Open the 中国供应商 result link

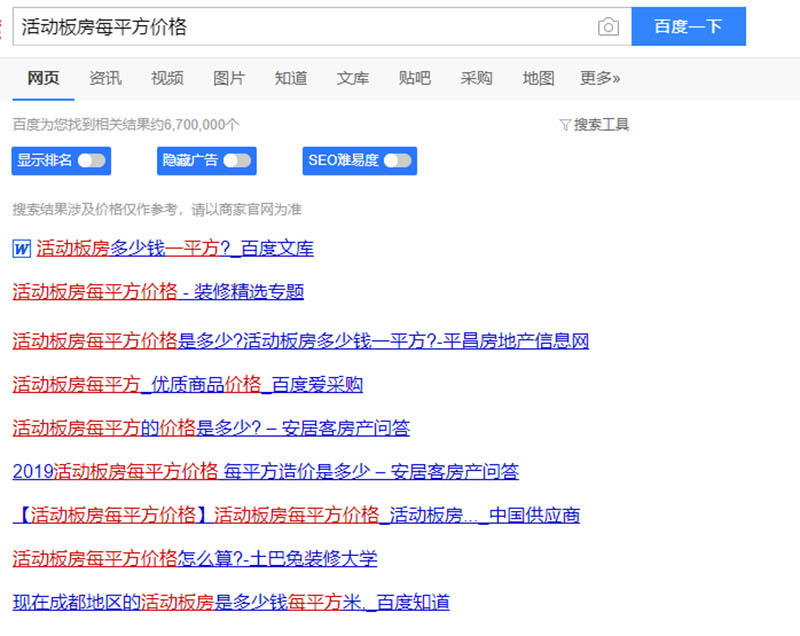(x=296, y=515)
